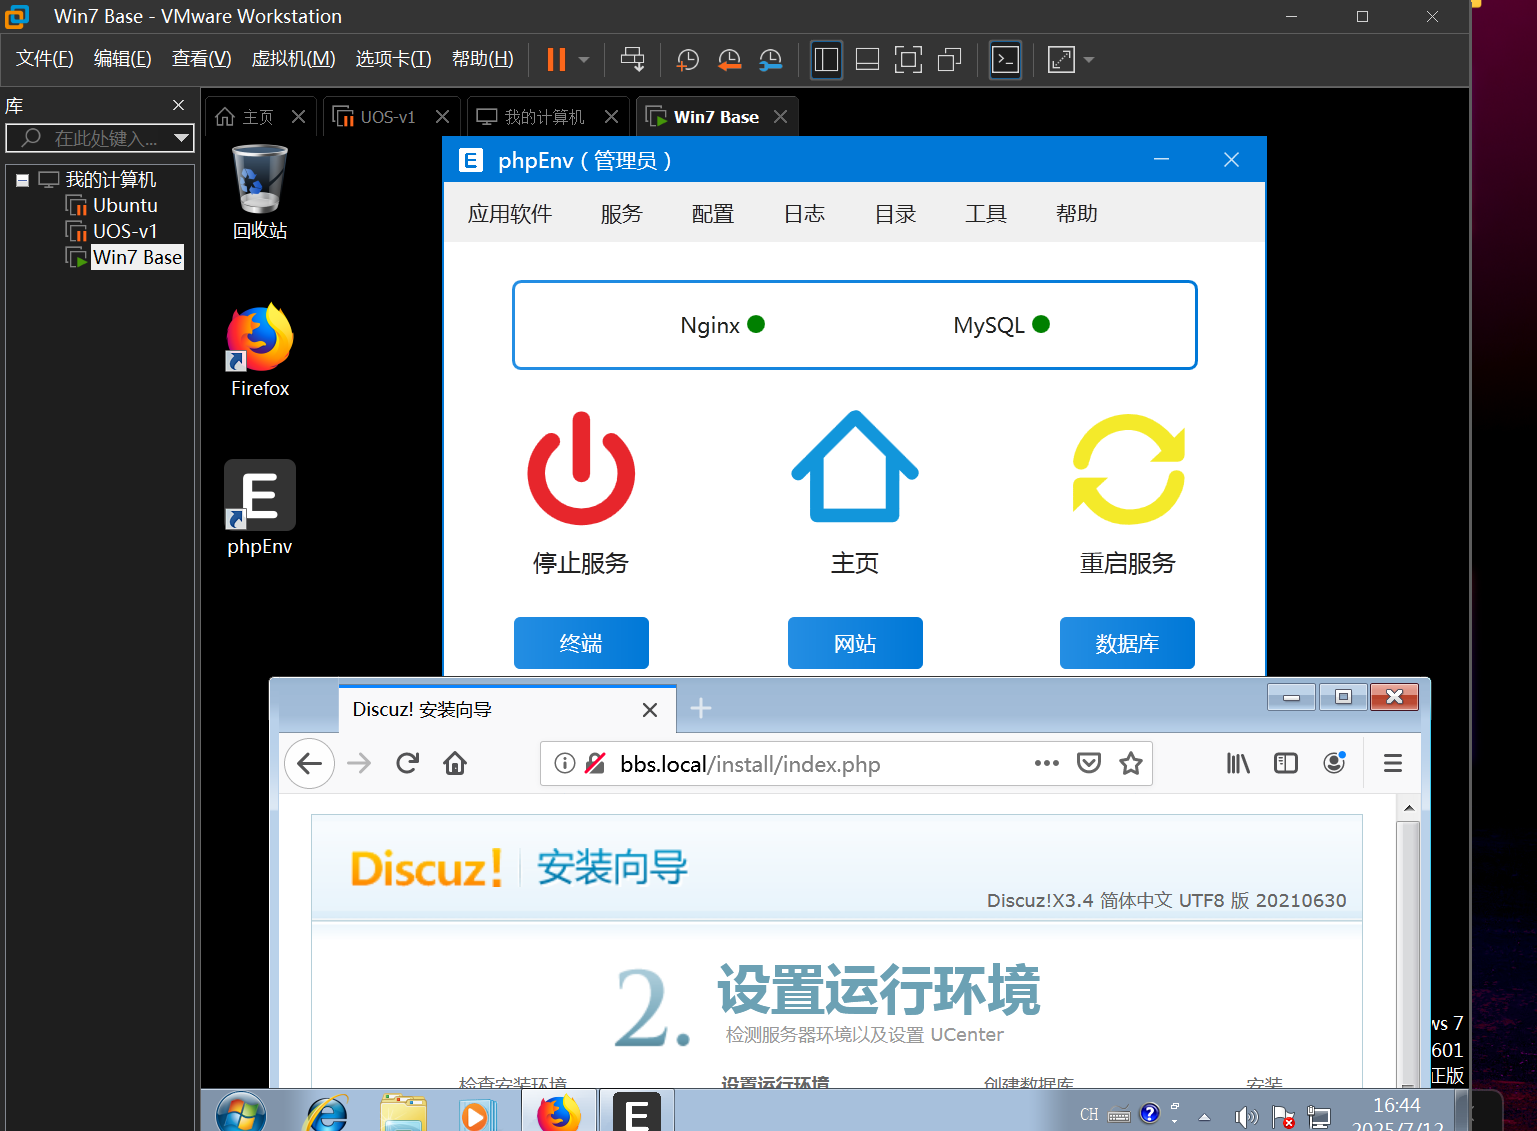
Task: Click the Windows 7 Start button
Action: (241, 1112)
